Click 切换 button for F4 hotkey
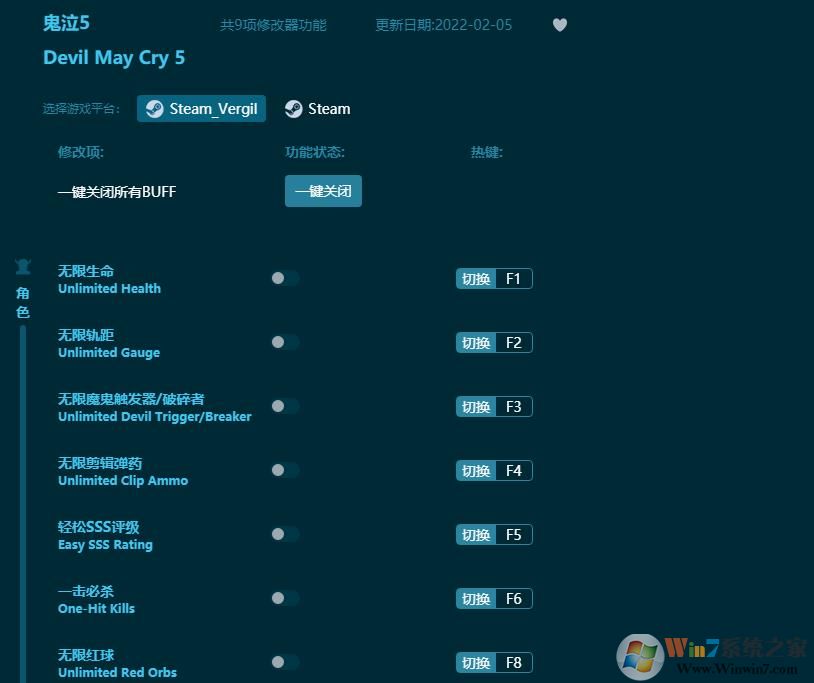Viewport: 814px width, 683px height. tap(476, 471)
